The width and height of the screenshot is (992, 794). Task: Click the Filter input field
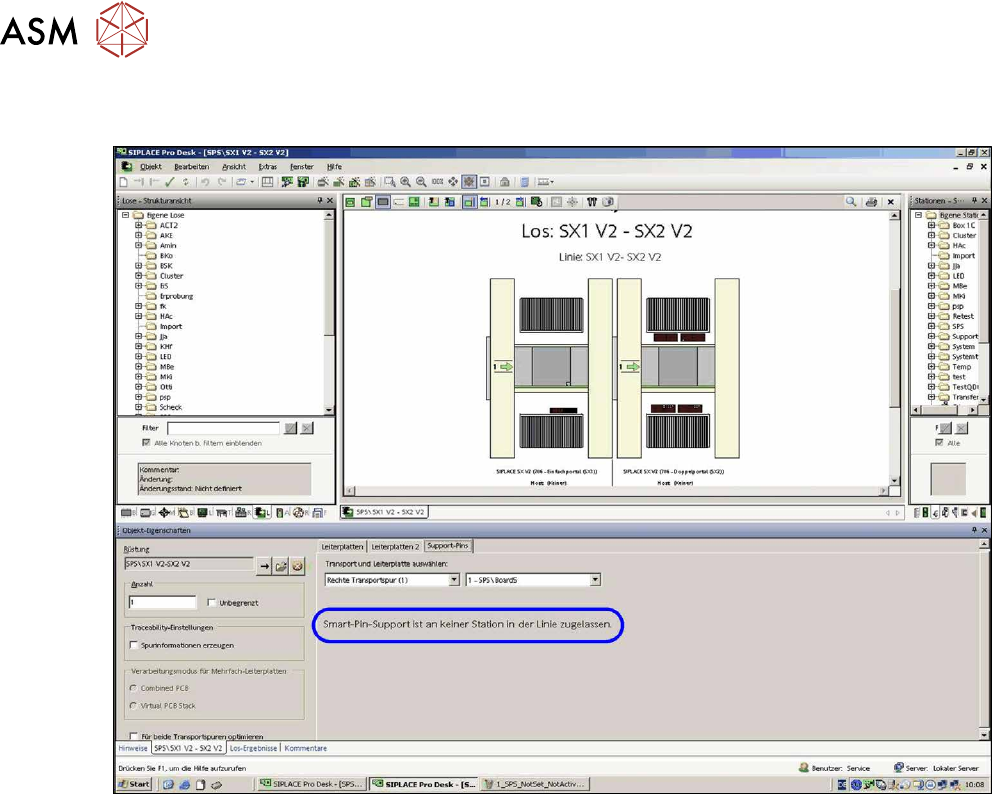tap(223, 428)
